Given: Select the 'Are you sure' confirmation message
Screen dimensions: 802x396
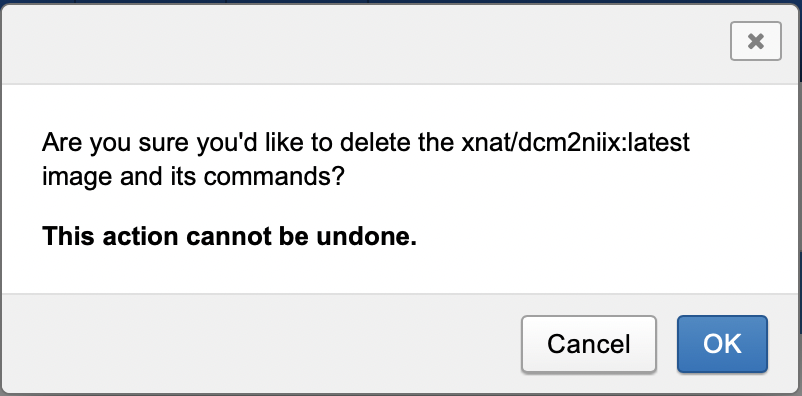Looking at the screenshot, I should [x=366, y=160].
